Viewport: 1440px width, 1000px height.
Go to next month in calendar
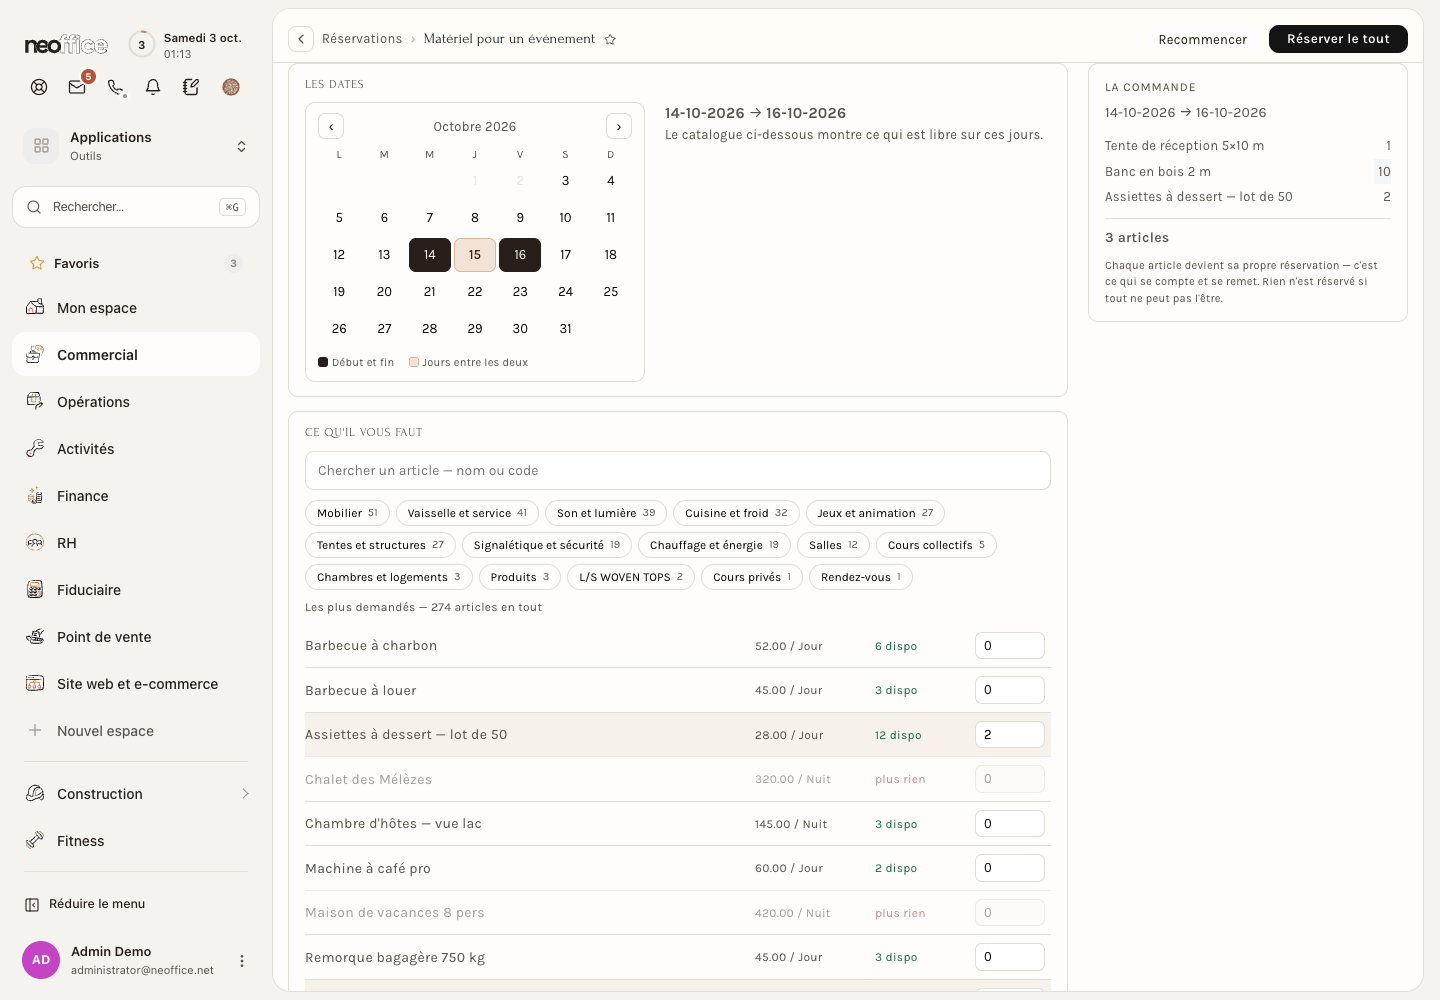coord(619,127)
